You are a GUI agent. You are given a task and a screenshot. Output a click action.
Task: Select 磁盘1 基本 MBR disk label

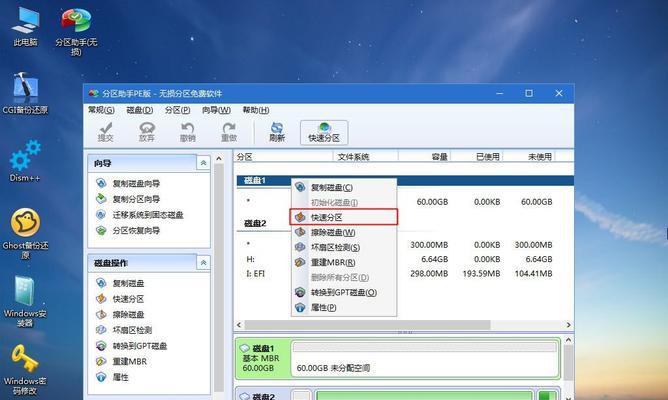(x=262, y=358)
